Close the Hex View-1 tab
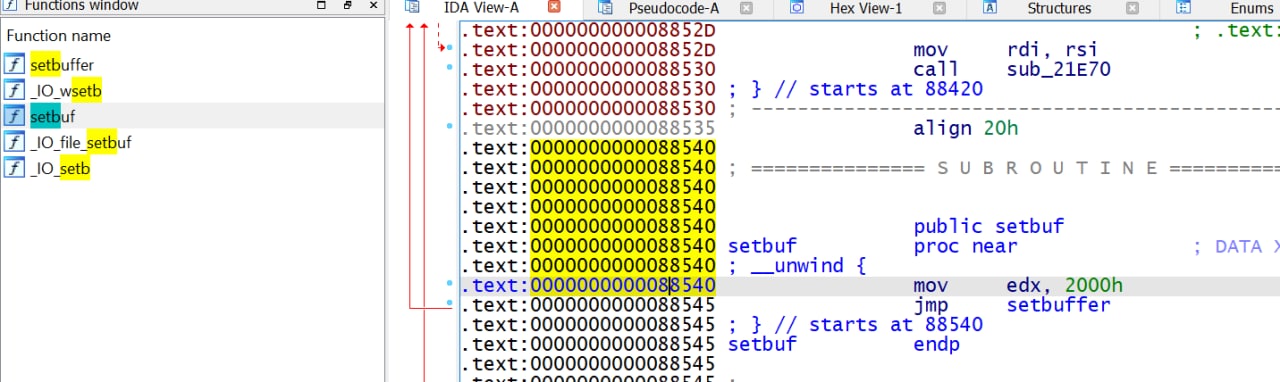 [938, 8]
